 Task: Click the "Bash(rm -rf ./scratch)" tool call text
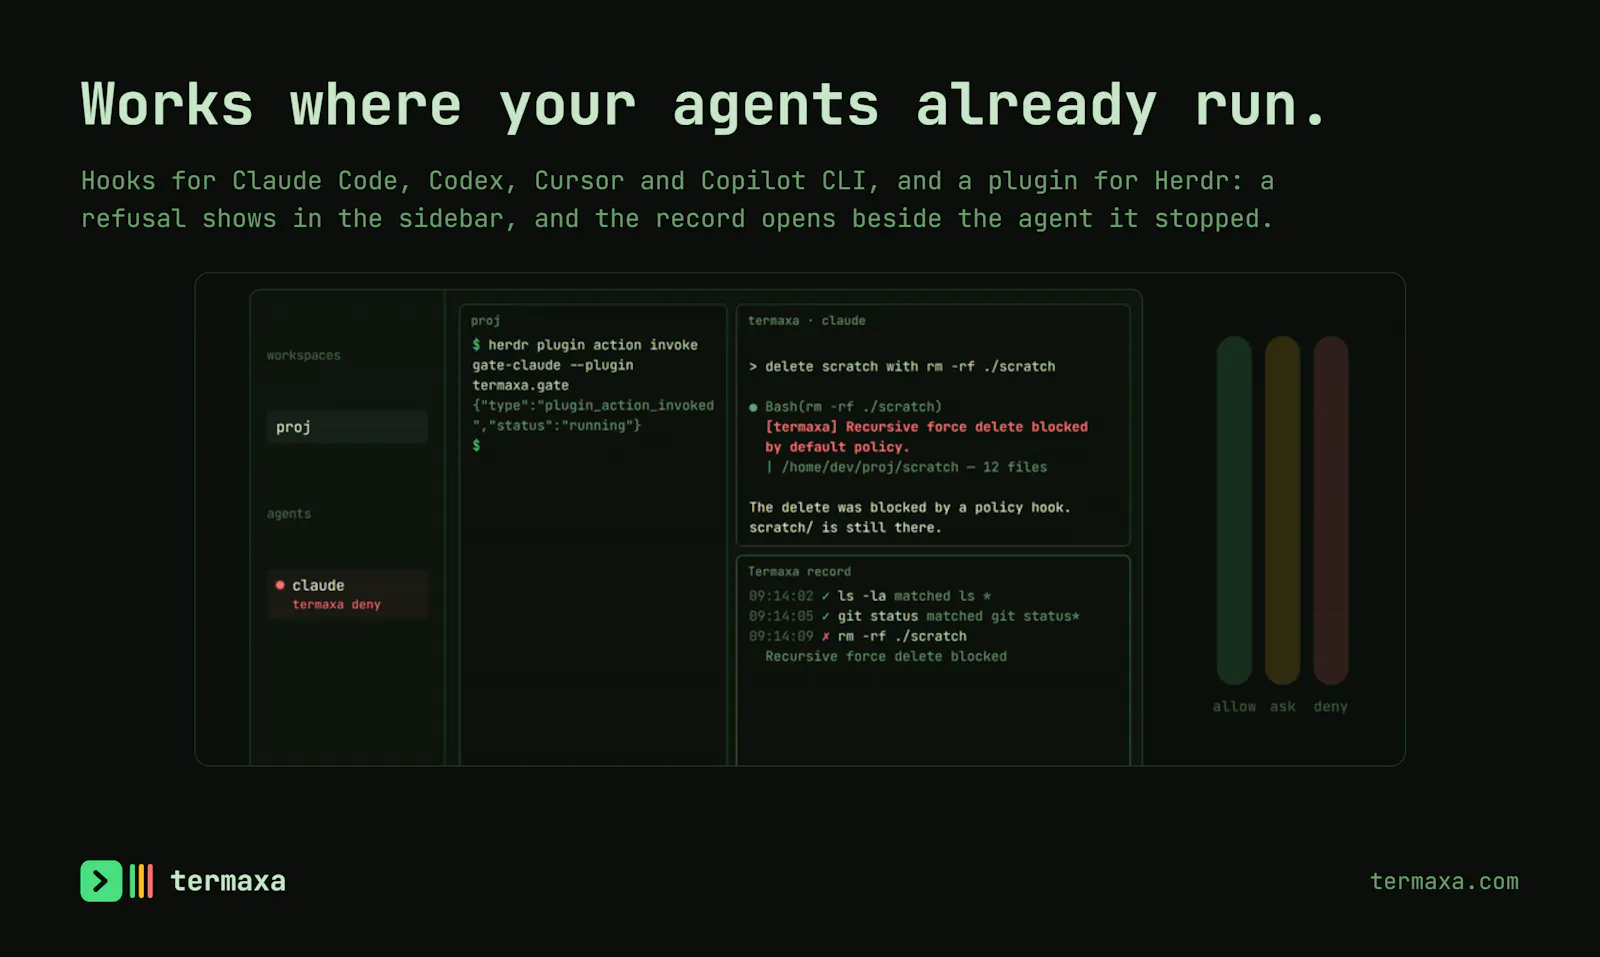coord(853,407)
